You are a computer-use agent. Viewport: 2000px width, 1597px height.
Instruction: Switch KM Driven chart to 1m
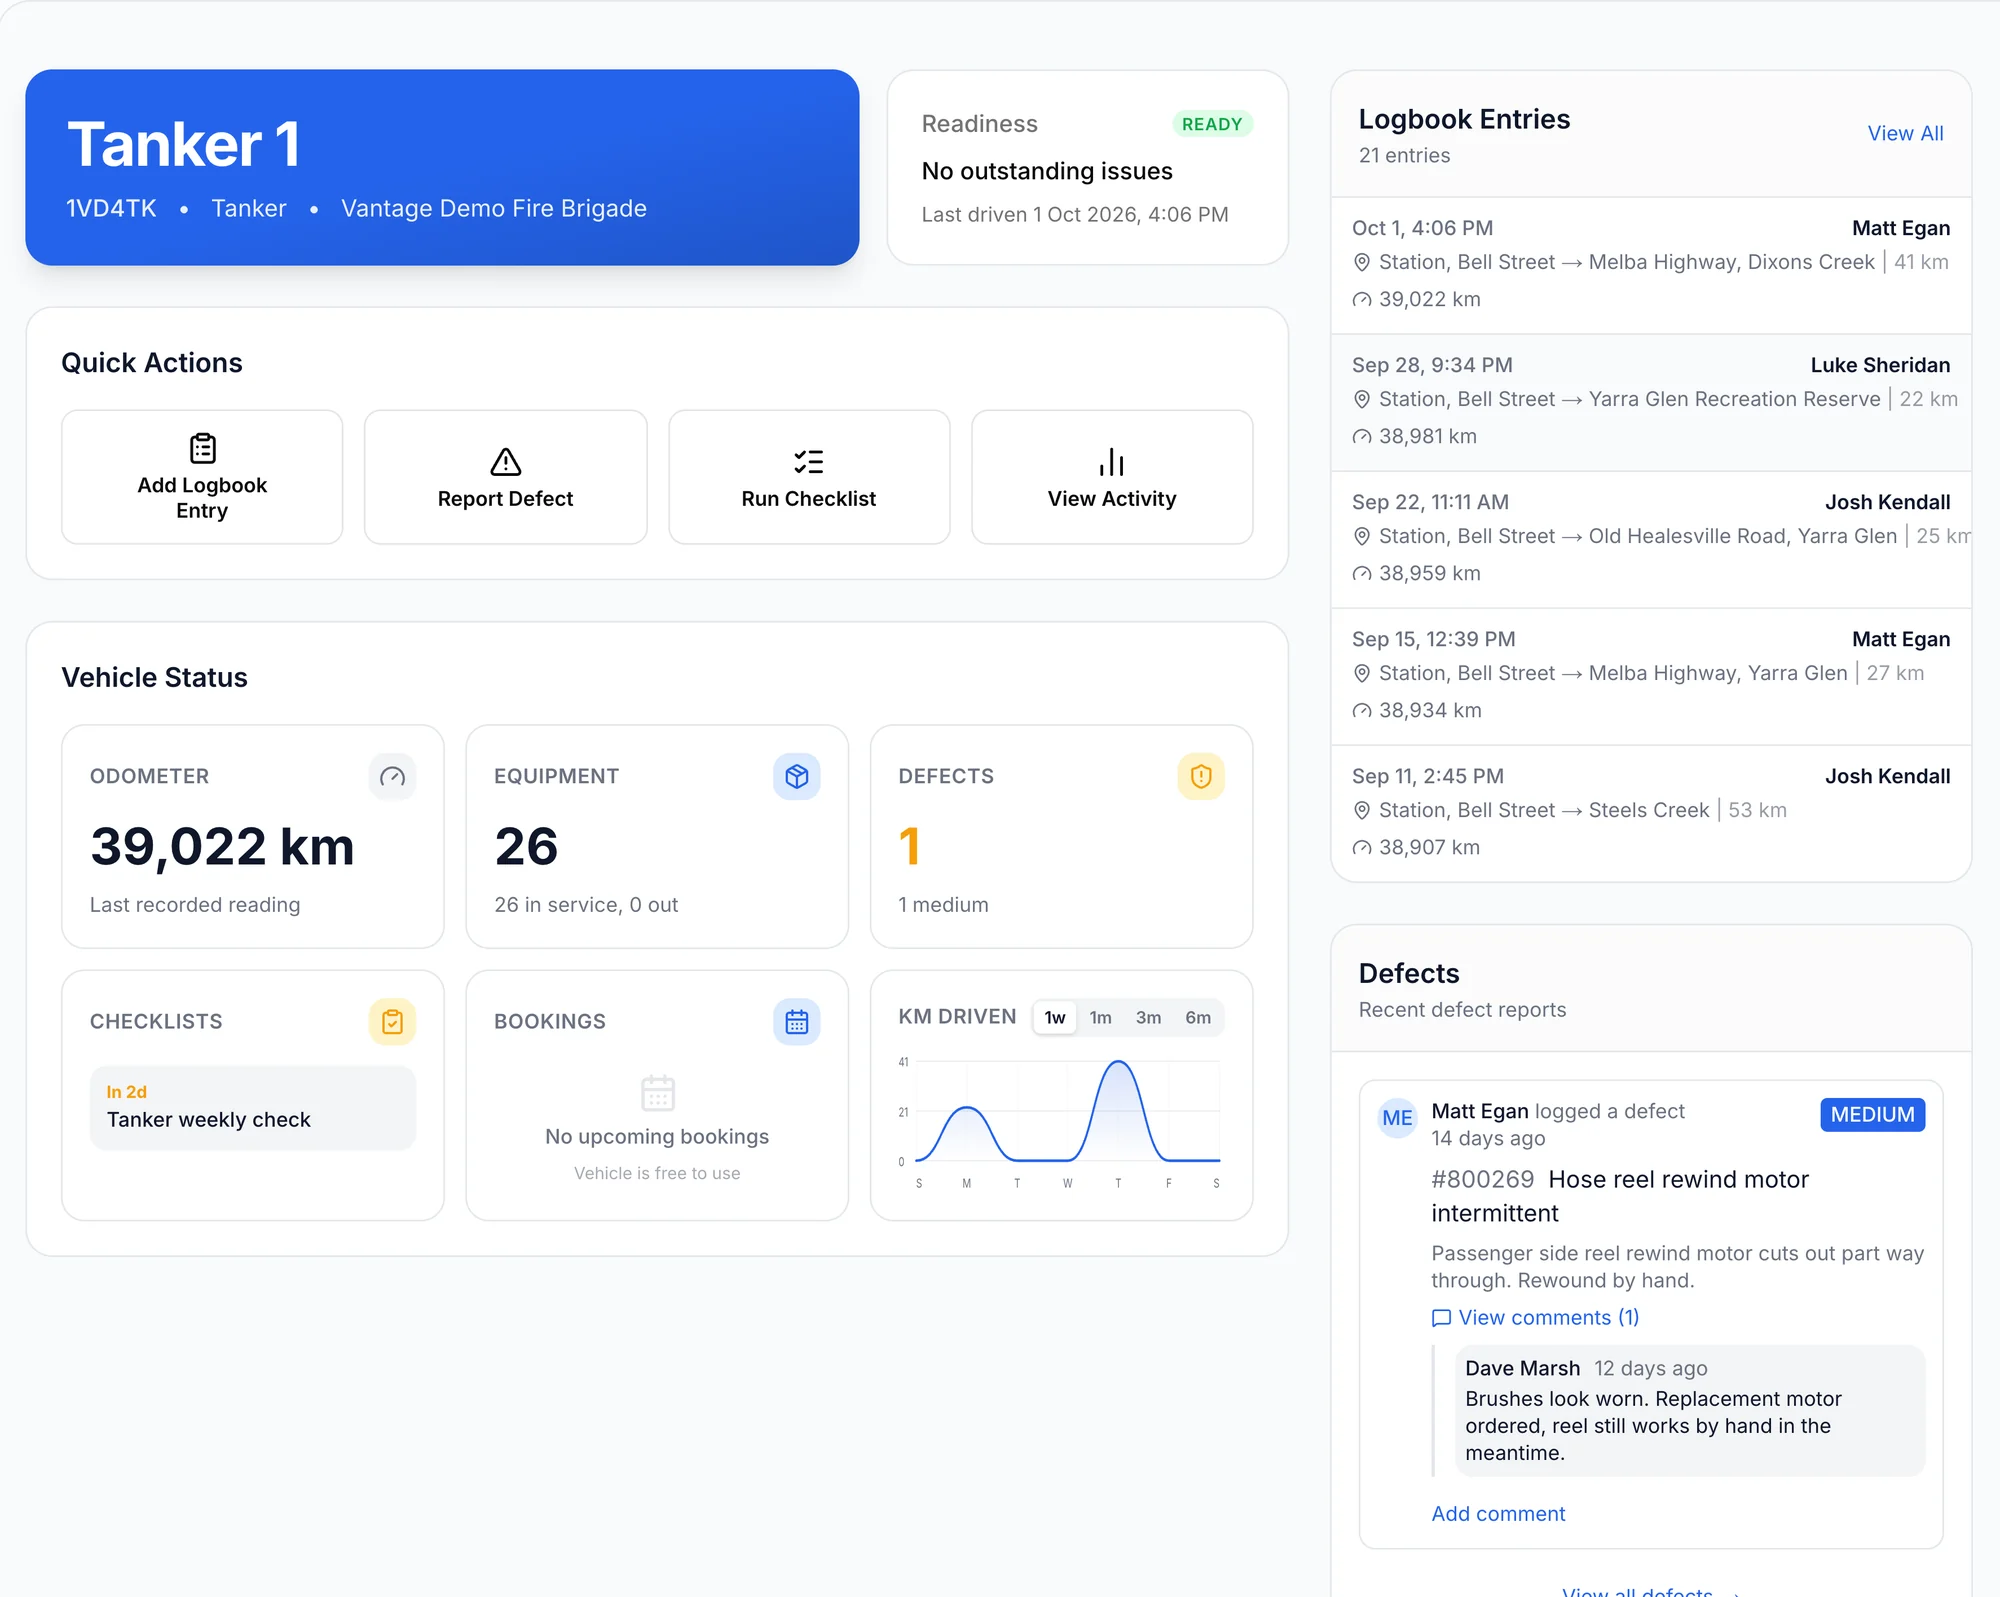pos(1100,1018)
